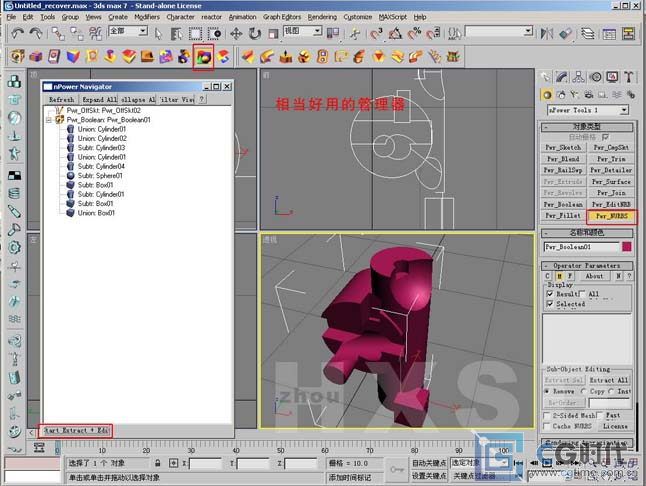Switch to the Hierarchy command panel tab
This screenshot has width=646, height=486.
(x=578, y=77)
